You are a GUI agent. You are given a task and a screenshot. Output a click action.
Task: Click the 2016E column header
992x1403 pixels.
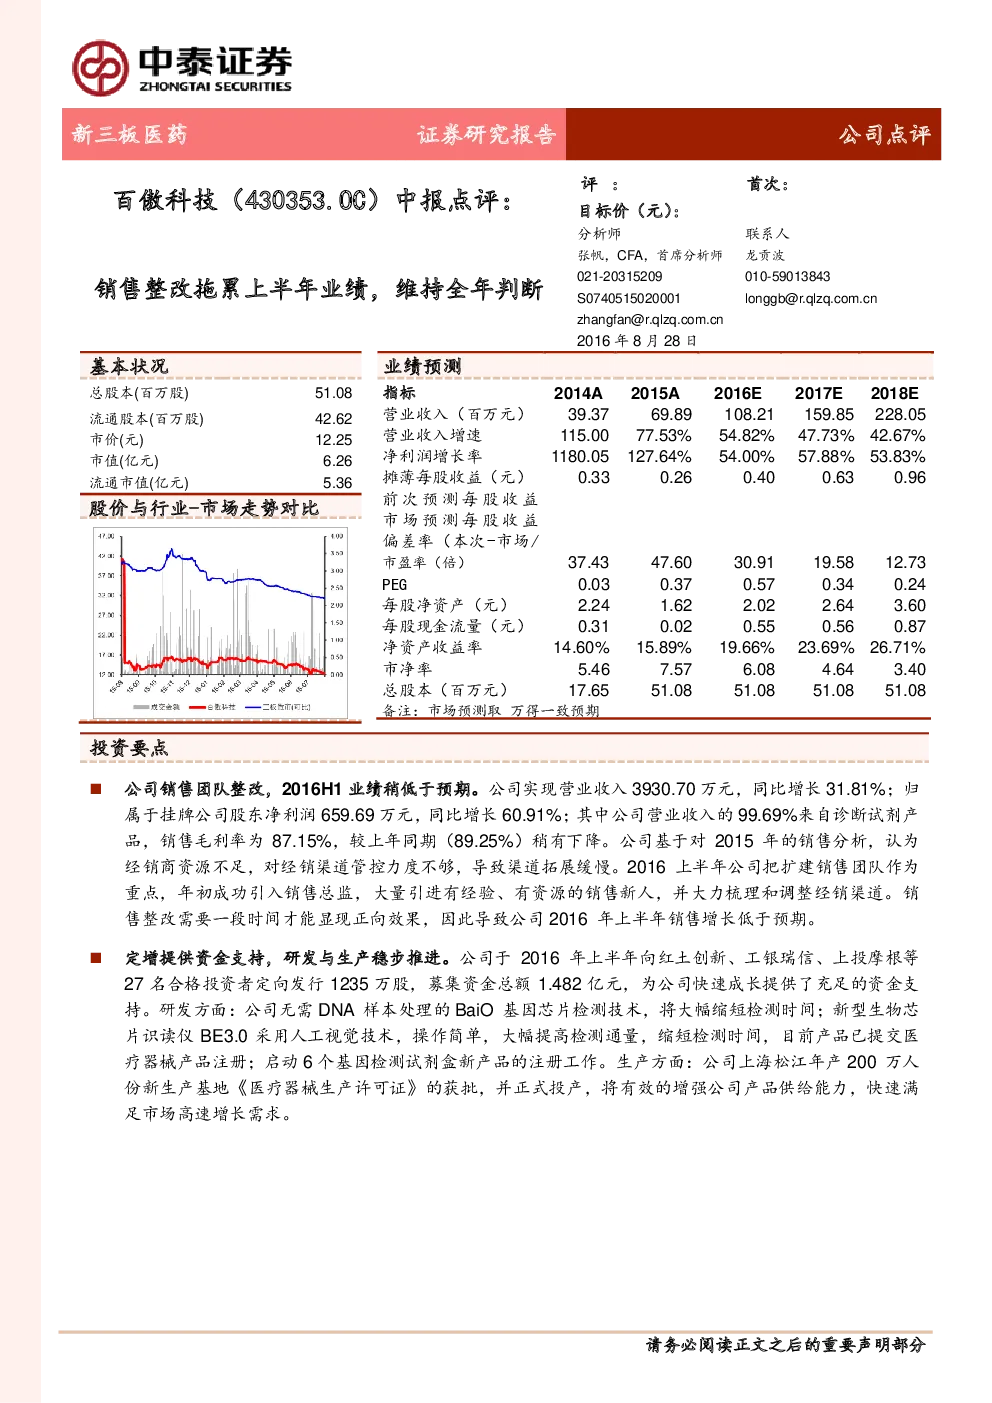tap(737, 394)
